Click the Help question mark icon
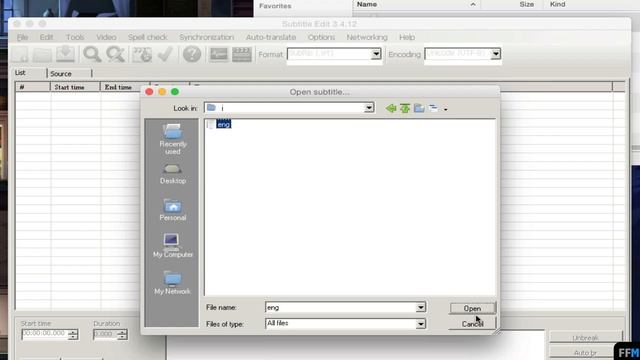 point(192,54)
